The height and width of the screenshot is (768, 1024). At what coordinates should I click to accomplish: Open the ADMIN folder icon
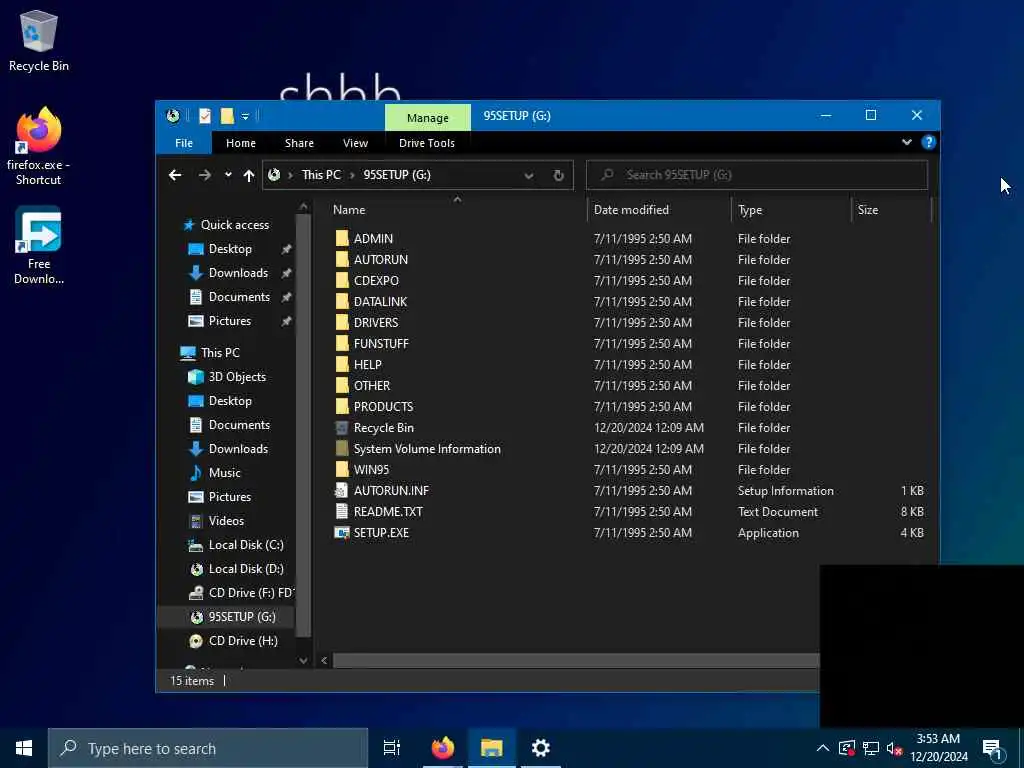click(x=342, y=238)
